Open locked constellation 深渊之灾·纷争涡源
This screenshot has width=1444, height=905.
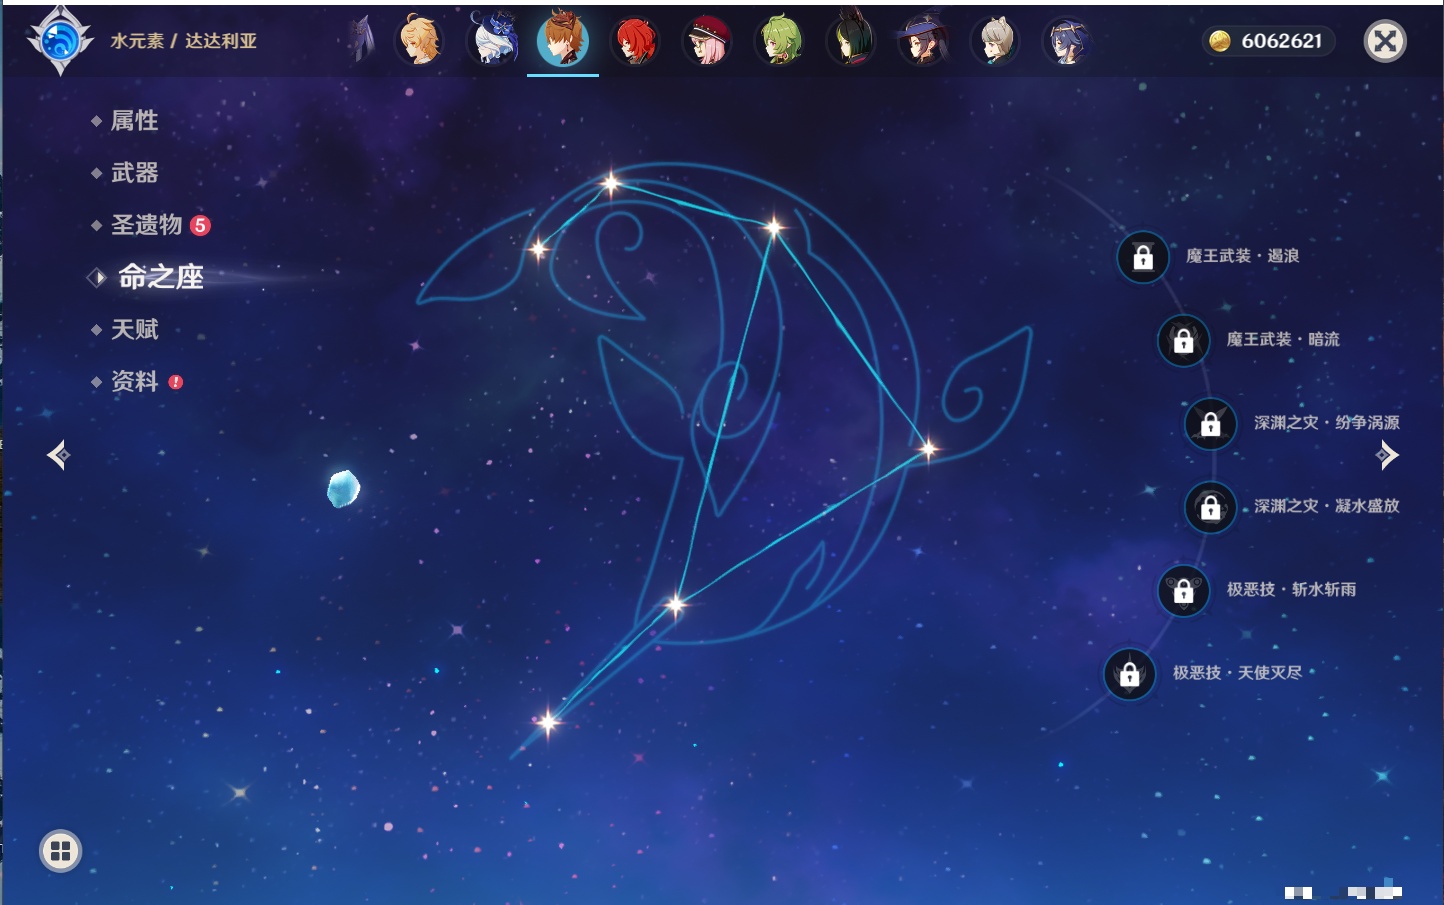click(1210, 423)
